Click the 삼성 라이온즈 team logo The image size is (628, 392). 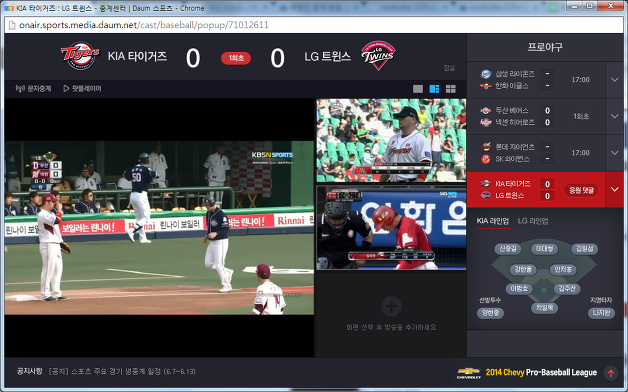click(485, 74)
